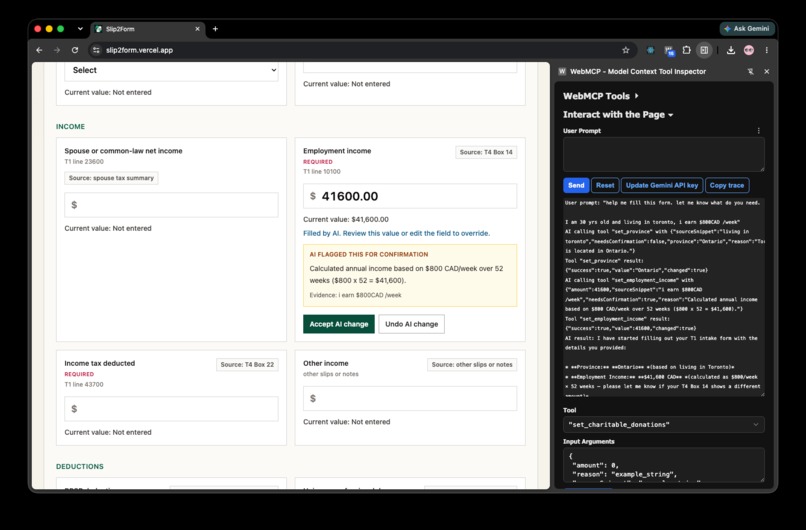806x530 pixels.
Task: Reload the Slip2Form page
Action: 75,50
